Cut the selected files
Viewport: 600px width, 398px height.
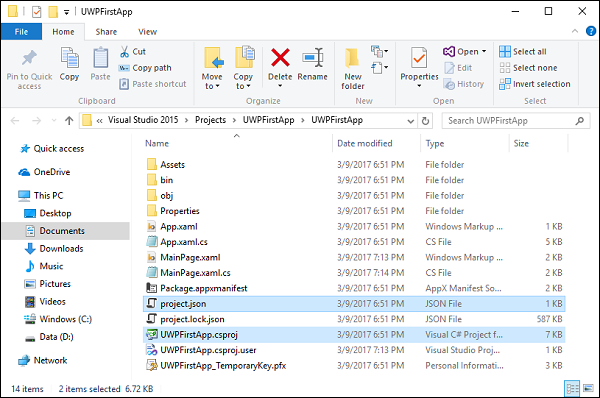coord(133,51)
